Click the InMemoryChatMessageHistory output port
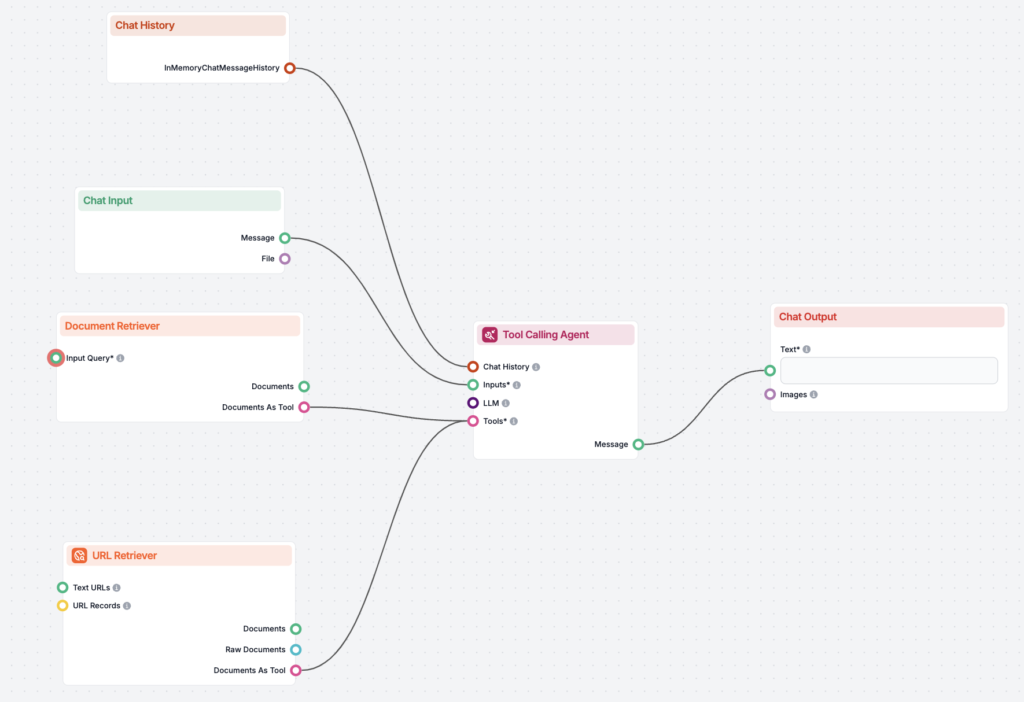 (x=290, y=68)
